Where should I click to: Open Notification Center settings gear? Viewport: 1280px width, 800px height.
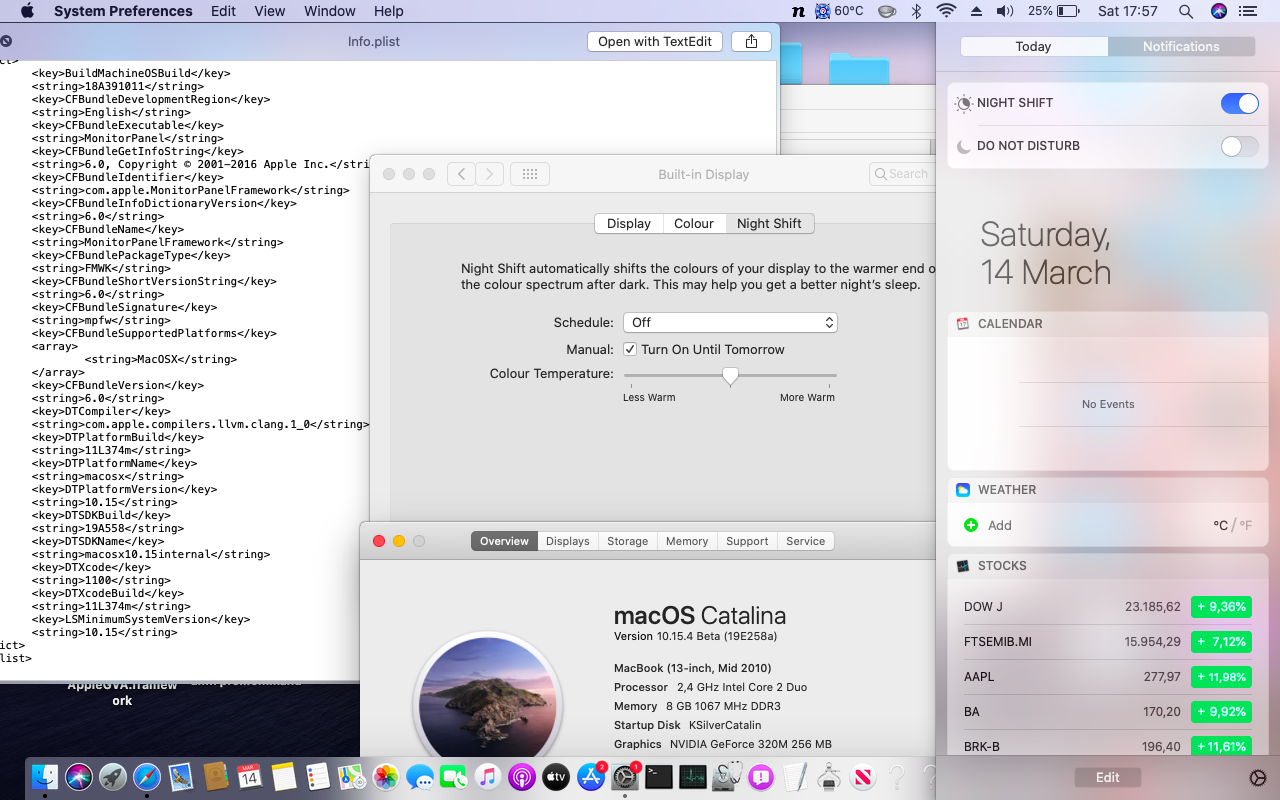[1258, 778]
